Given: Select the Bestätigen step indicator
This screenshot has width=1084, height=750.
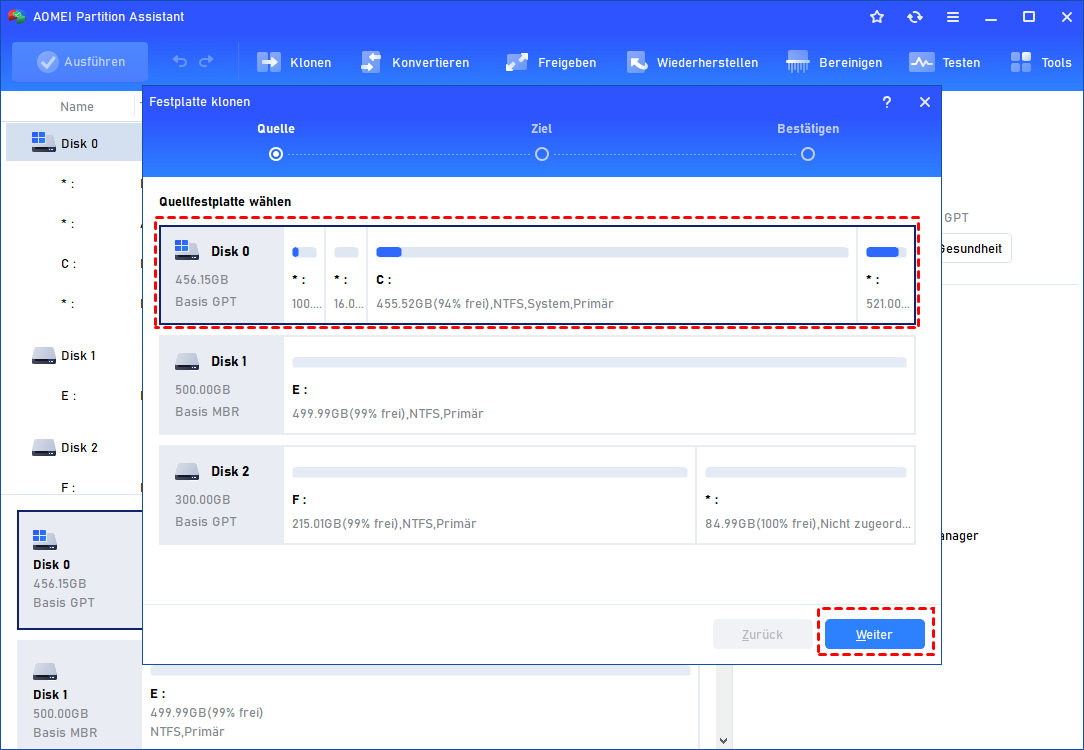Looking at the screenshot, I should [807, 153].
